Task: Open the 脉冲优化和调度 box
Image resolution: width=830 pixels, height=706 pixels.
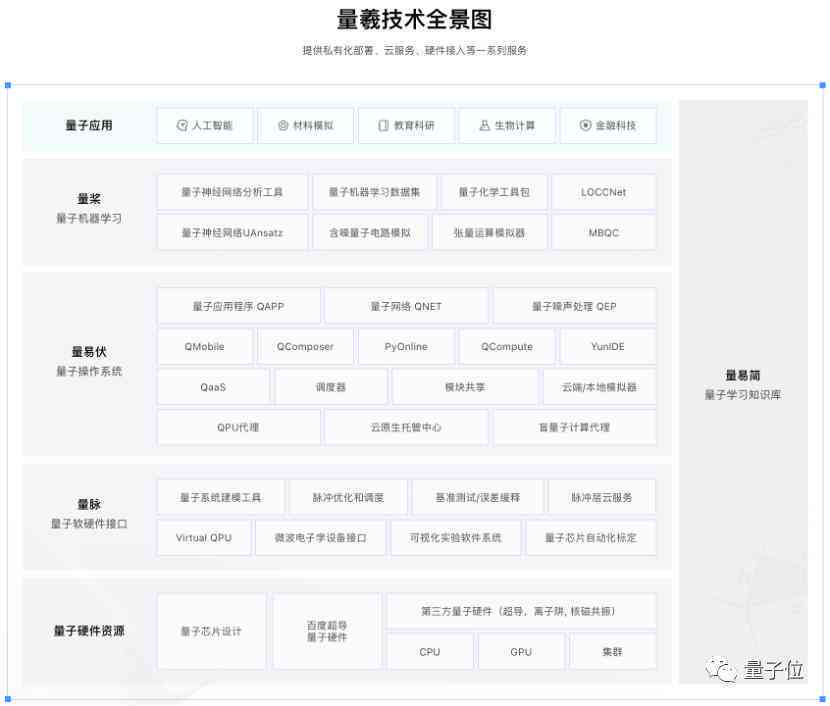Action: (348, 497)
